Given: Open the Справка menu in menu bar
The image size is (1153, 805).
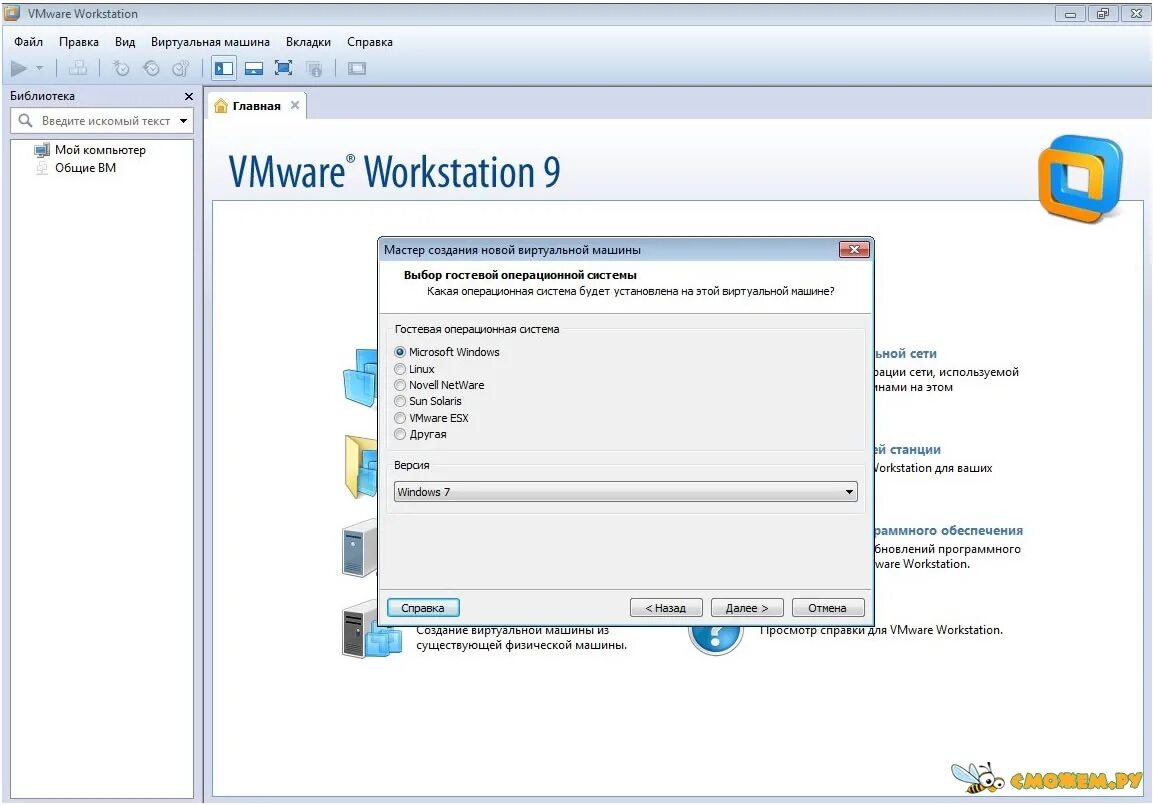Looking at the screenshot, I should click(370, 42).
